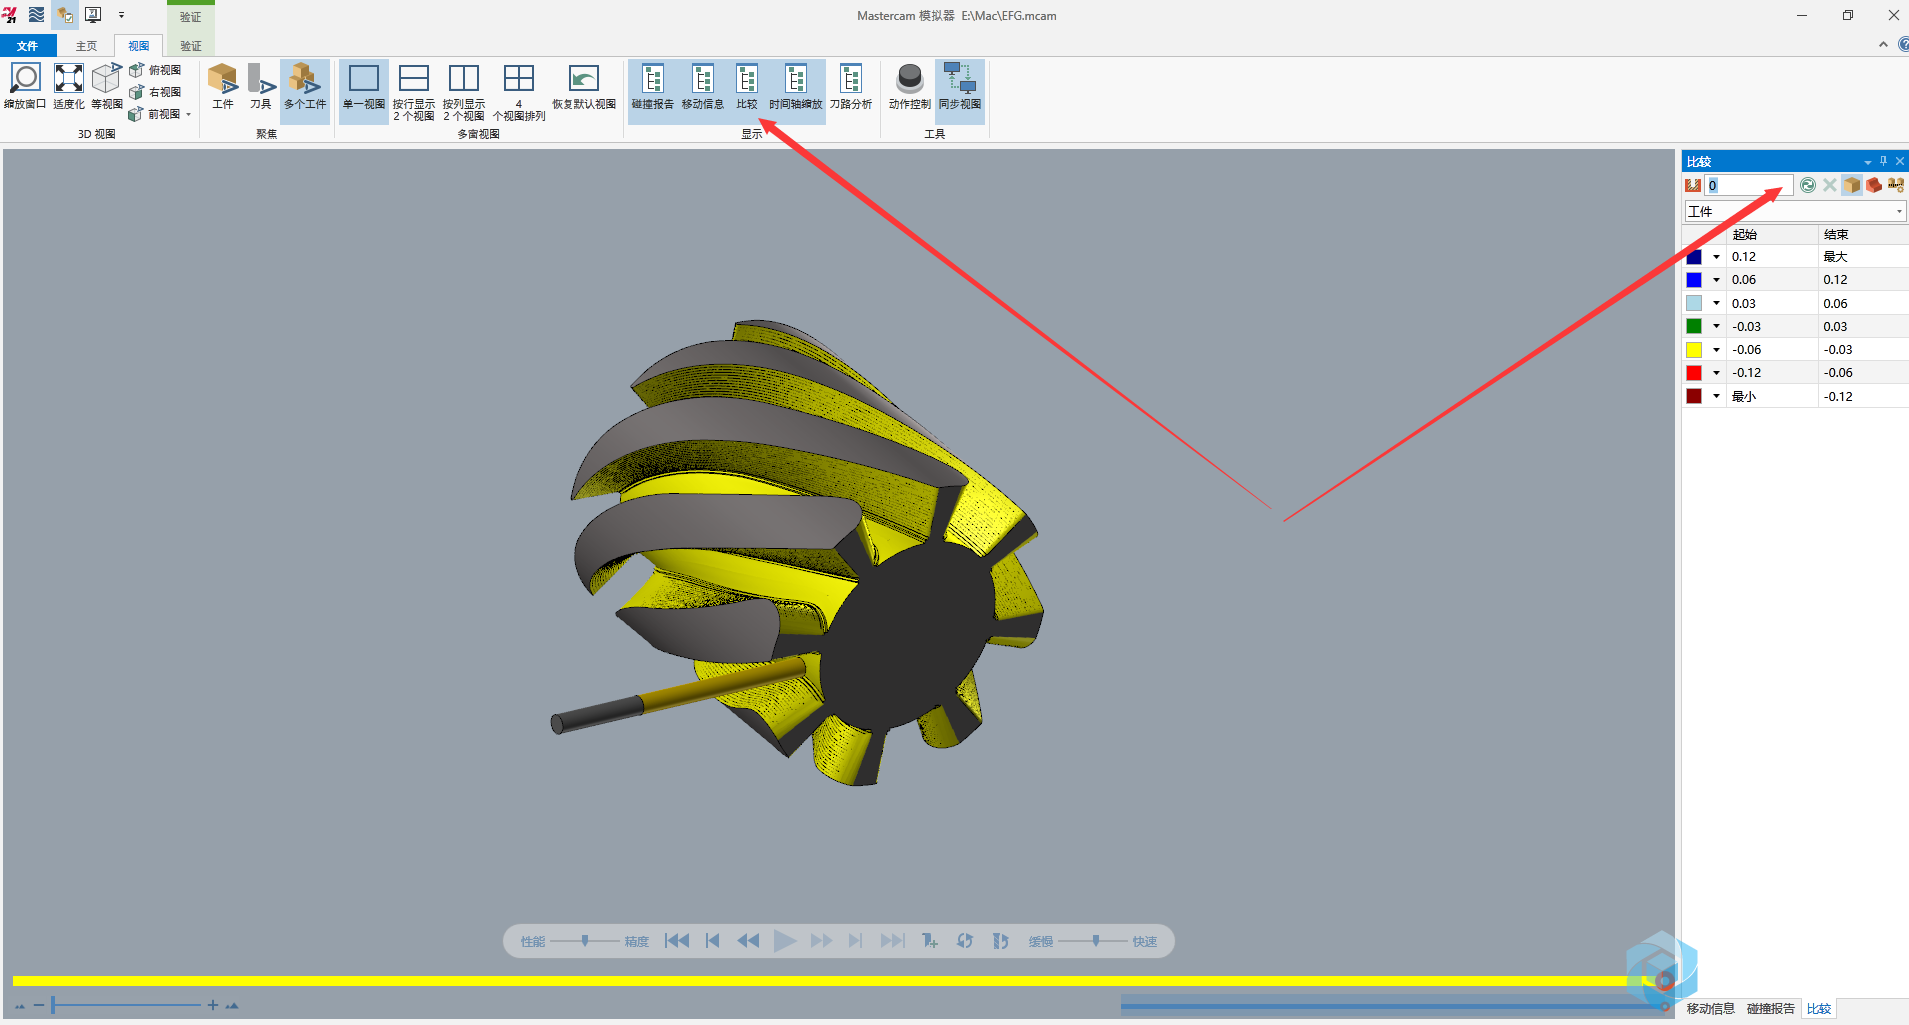Switch to bottom 比较 tab
This screenshot has height=1025, width=1909.
tap(1819, 1009)
